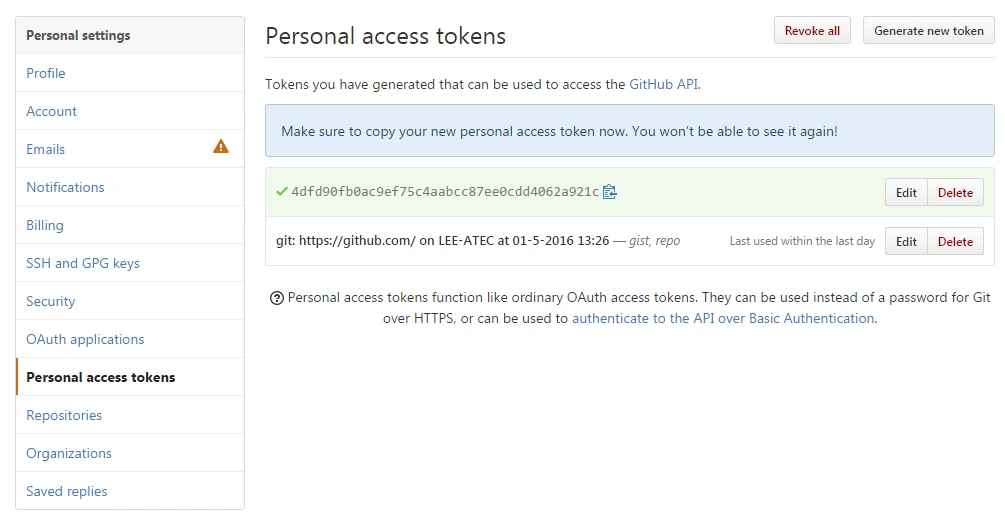The image size is (1005, 519).
Task: Click the question mark help icon
Action: point(276,298)
